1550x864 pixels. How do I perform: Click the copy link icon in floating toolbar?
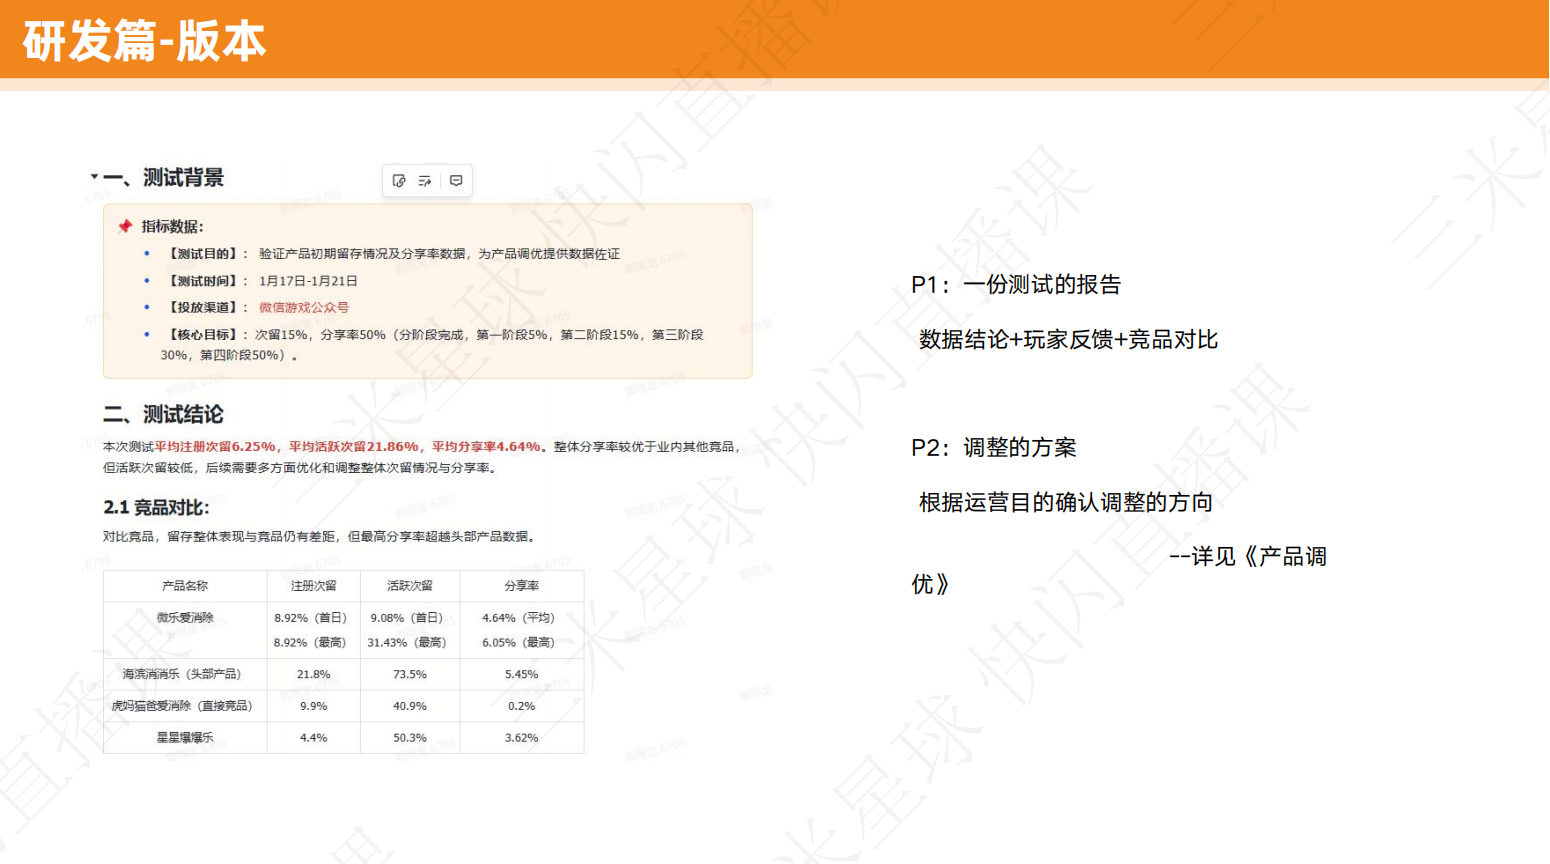(399, 181)
